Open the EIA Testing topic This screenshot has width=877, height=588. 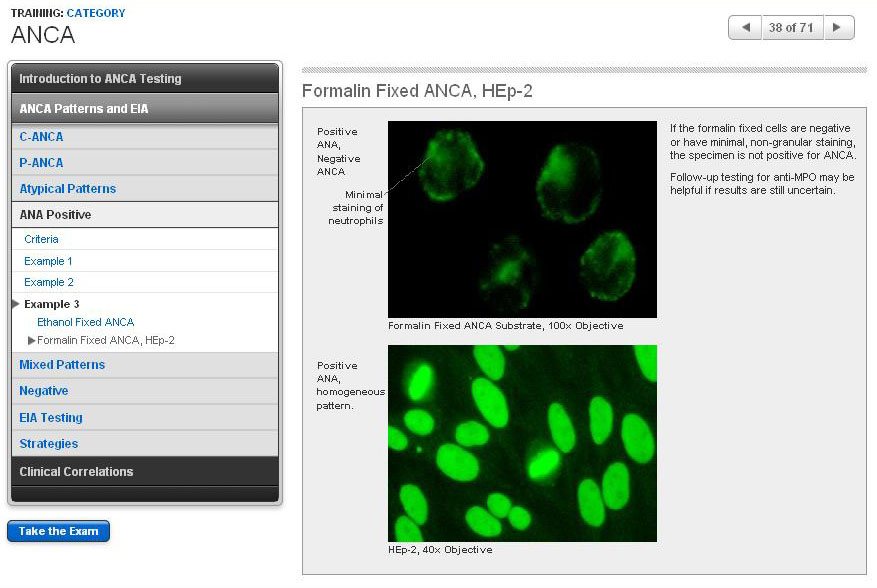click(51, 418)
